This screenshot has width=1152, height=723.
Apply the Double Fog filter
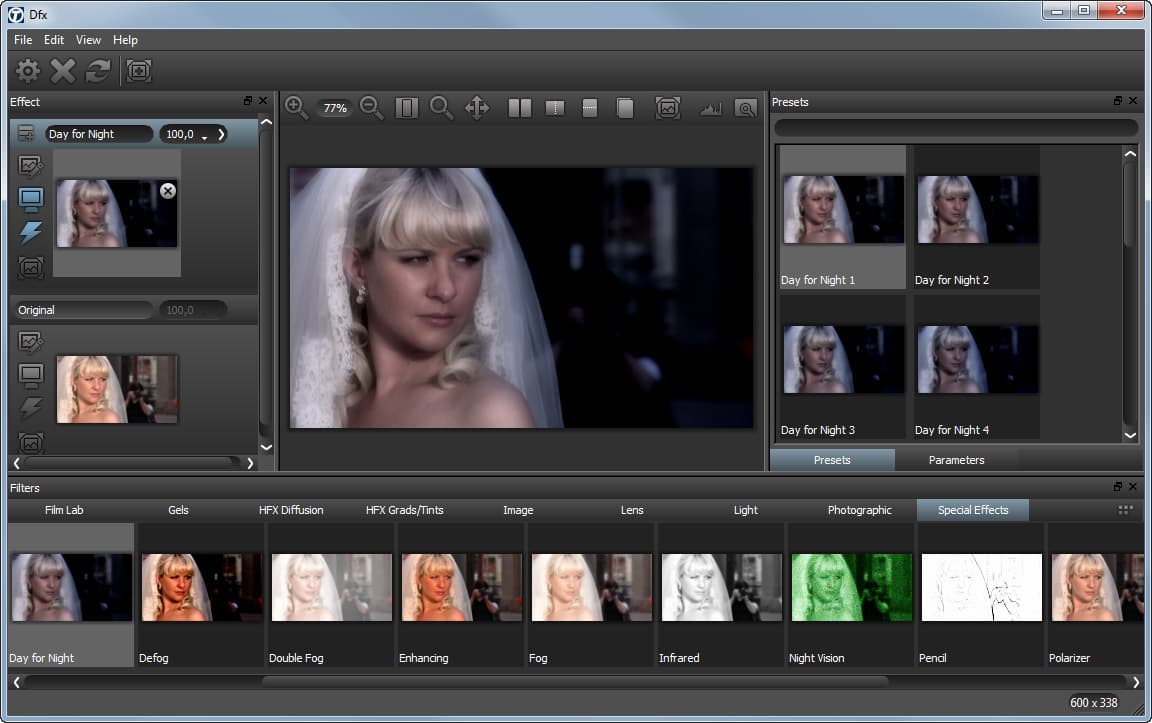click(x=331, y=595)
